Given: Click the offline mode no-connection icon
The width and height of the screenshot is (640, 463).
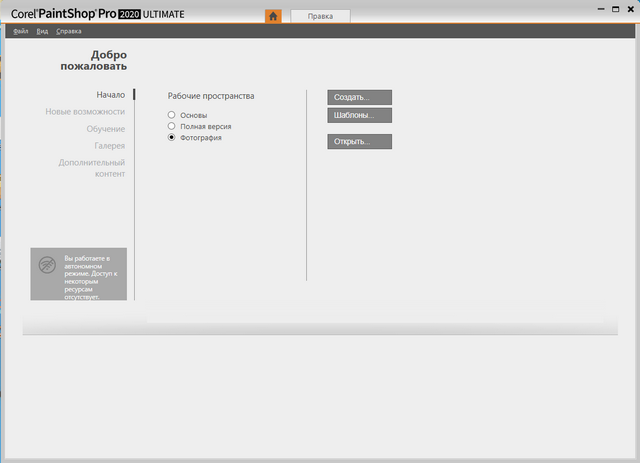Looking at the screenshot, I should coord(47,265).
